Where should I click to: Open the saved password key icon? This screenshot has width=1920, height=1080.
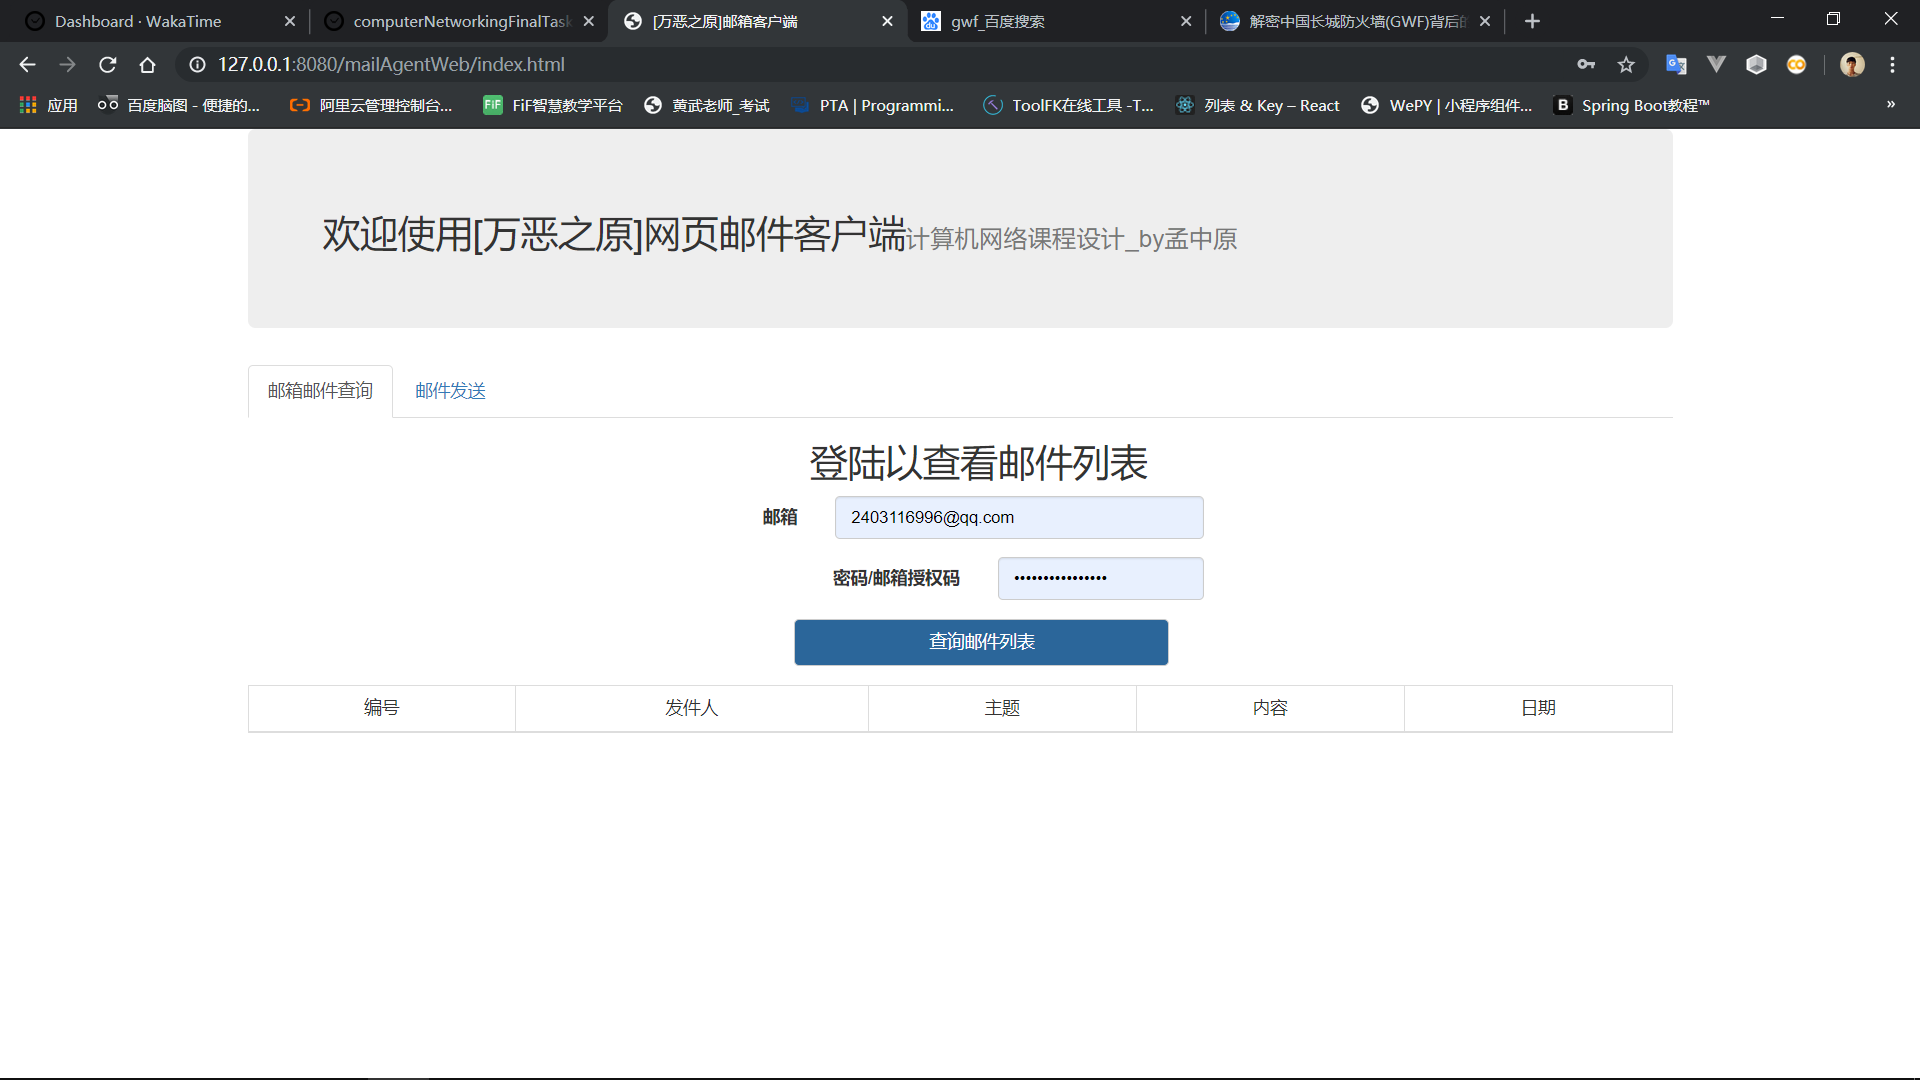coord(1586,65)
